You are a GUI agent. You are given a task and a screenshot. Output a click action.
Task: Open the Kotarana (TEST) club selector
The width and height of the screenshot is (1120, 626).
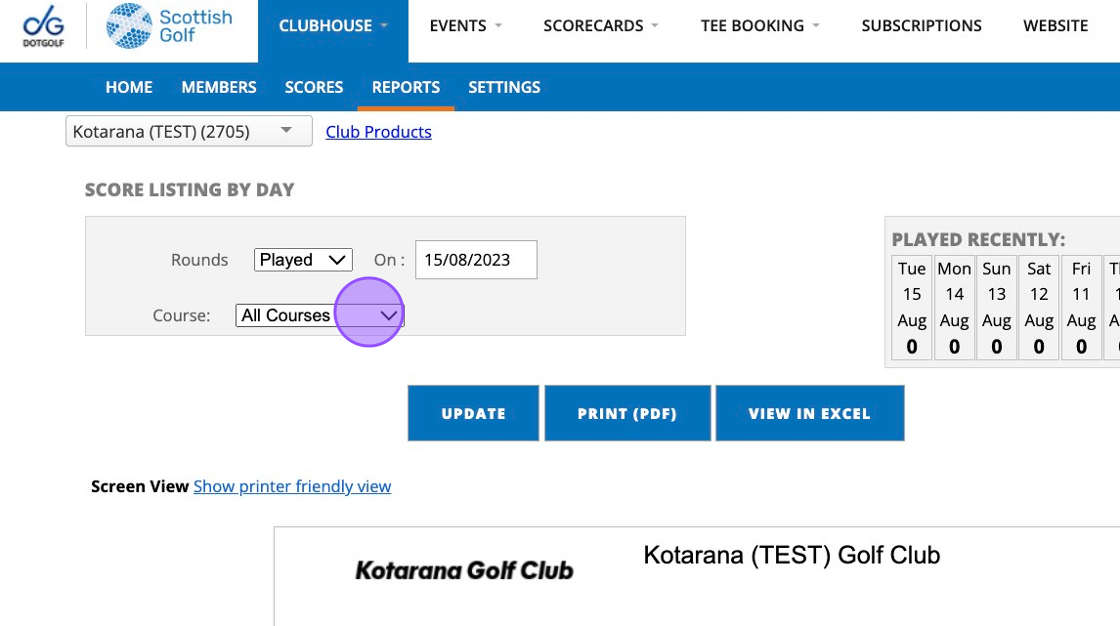(x=189, y=131)
